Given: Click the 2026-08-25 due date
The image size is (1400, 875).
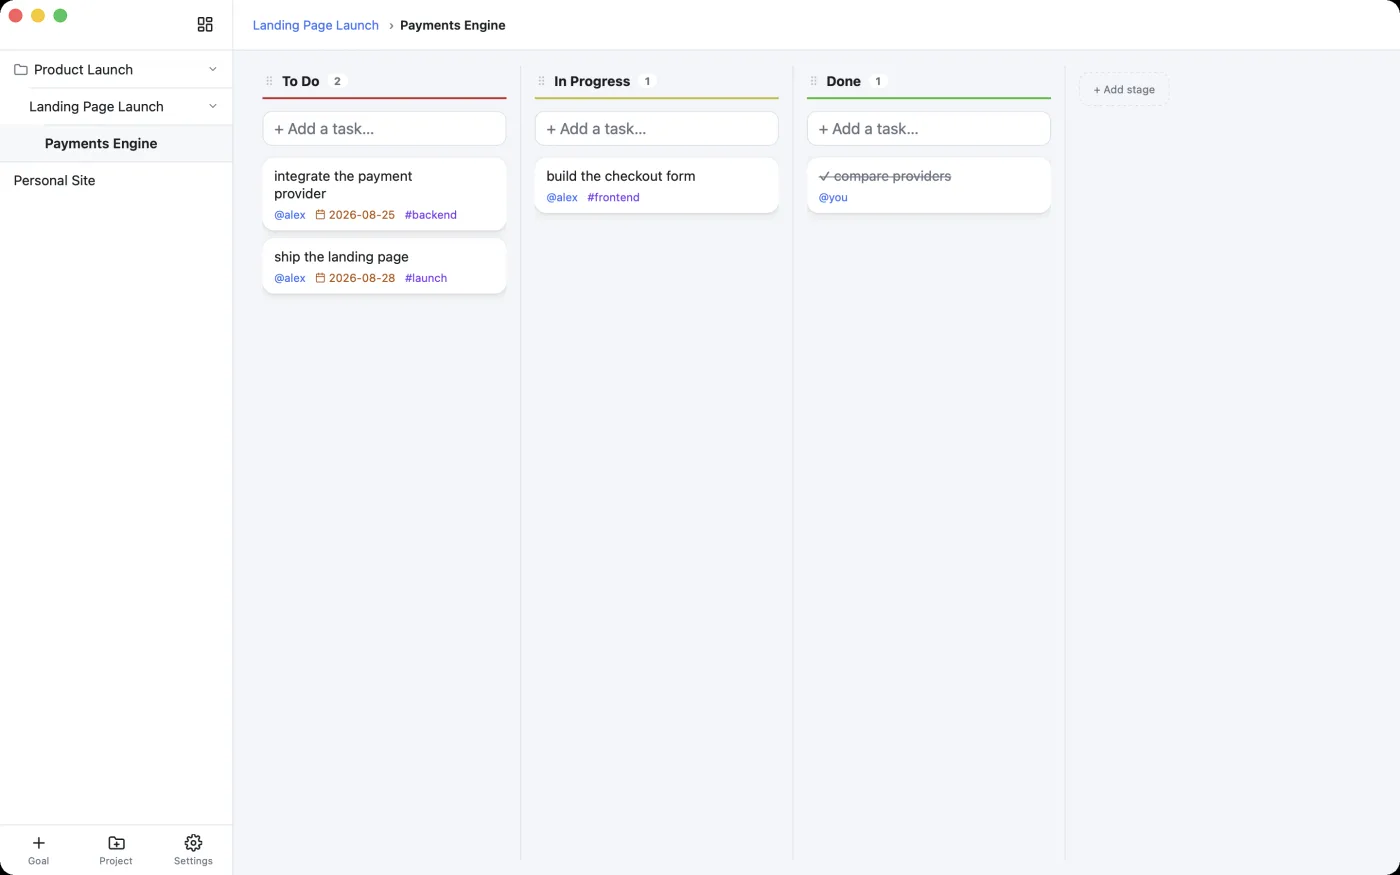Looking at the screenshot, I should click(362, 215).
